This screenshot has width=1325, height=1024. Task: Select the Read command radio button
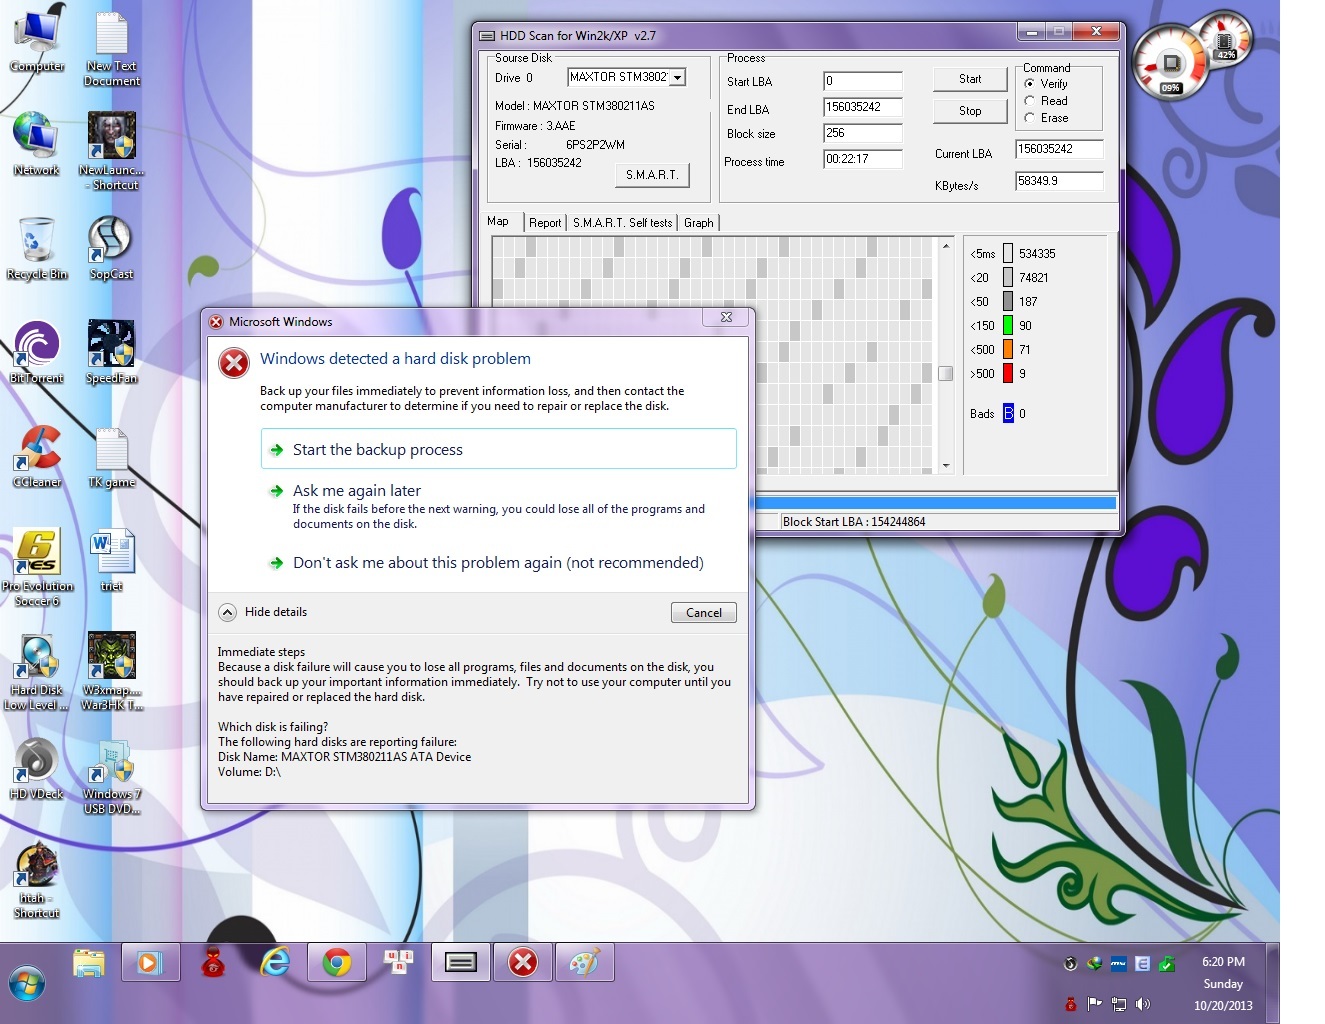(1029, 101)
